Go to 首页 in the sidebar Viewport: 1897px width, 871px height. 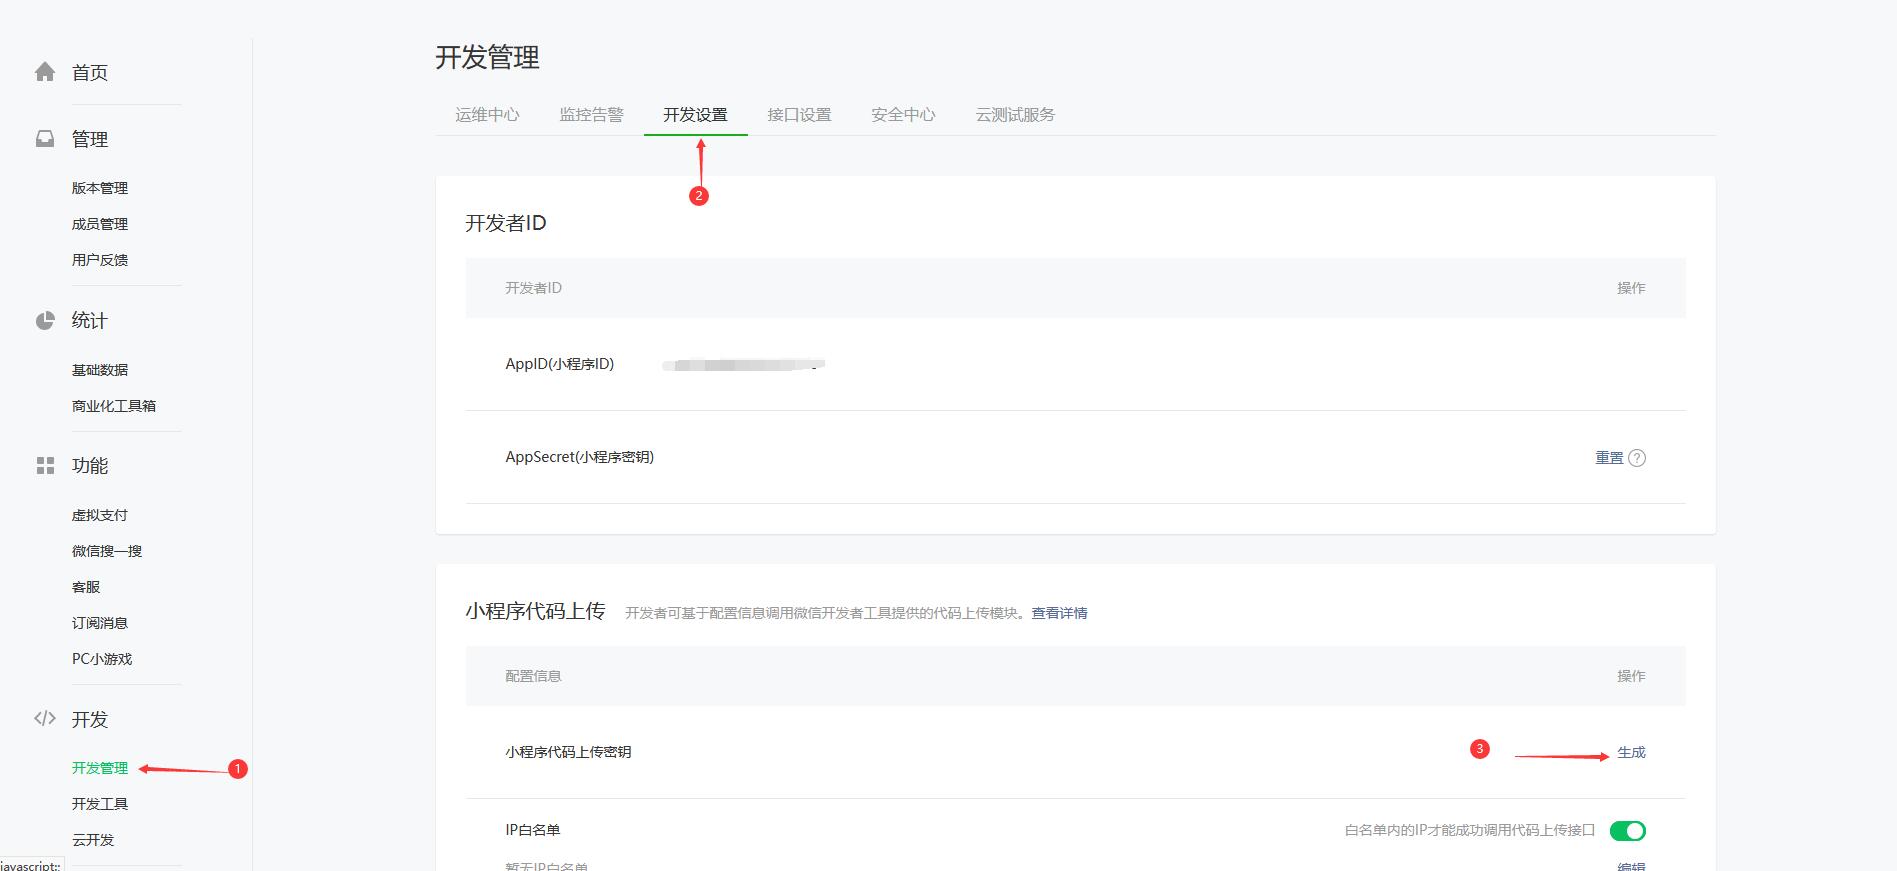90,72
